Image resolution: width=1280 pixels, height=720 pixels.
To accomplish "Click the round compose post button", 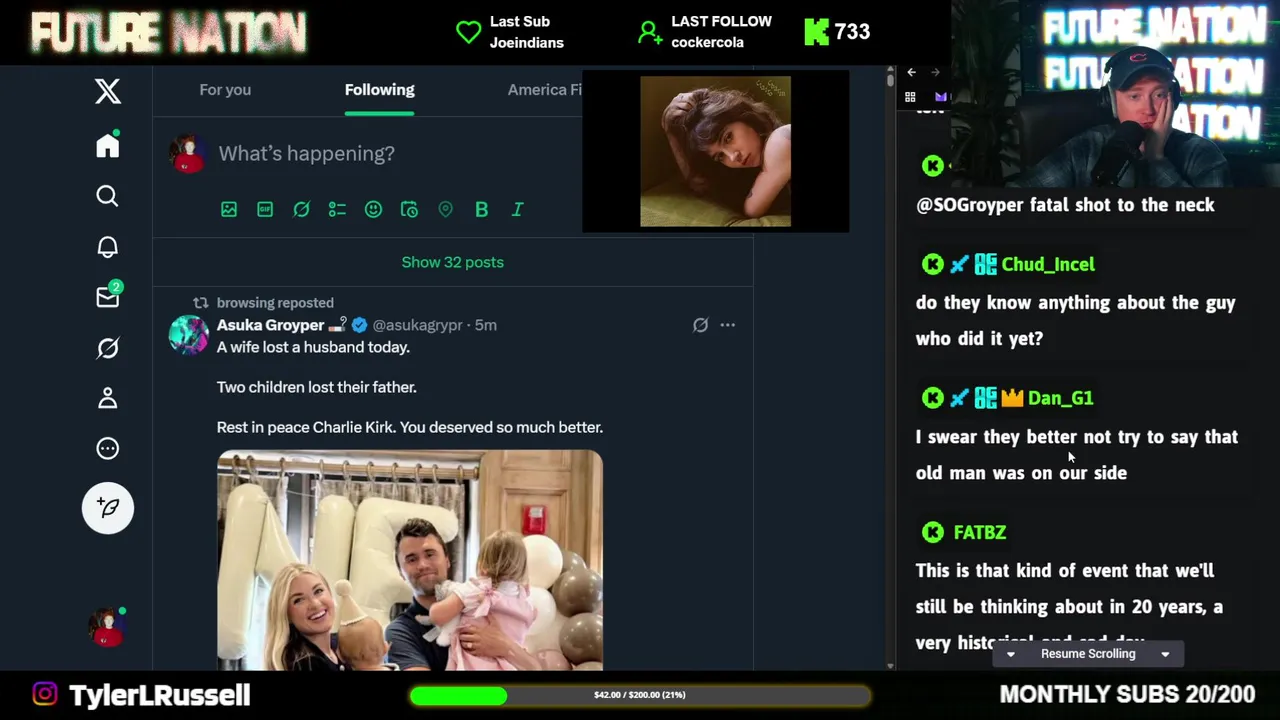I will [108, 508].
